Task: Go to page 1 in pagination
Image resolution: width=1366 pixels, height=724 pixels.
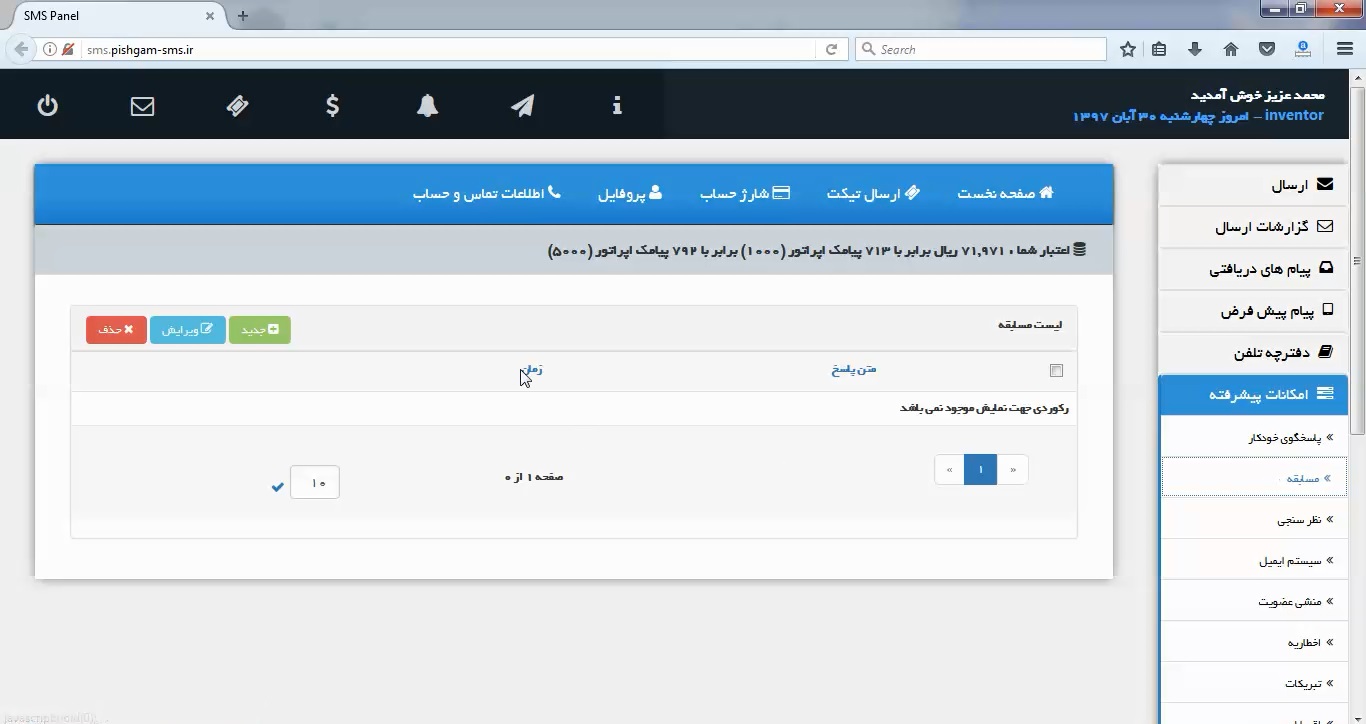Action: (981, 470)
